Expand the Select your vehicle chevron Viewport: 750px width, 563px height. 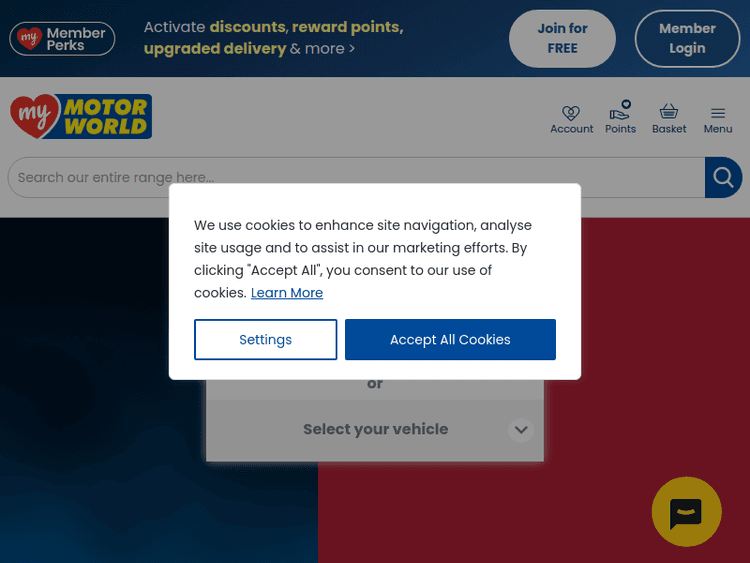(521, 430)
